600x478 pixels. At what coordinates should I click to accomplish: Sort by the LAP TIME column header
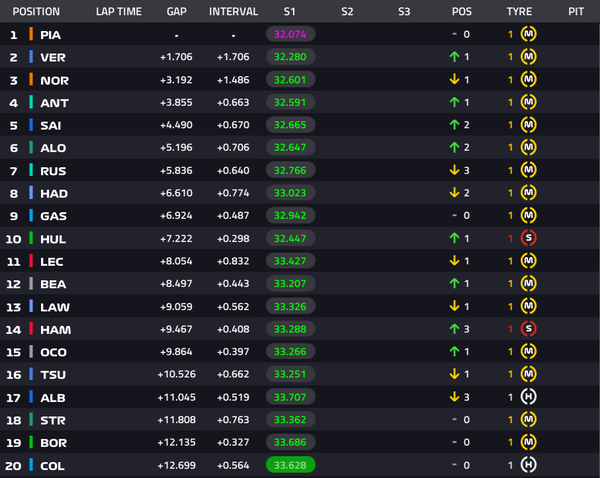[119, 11]
